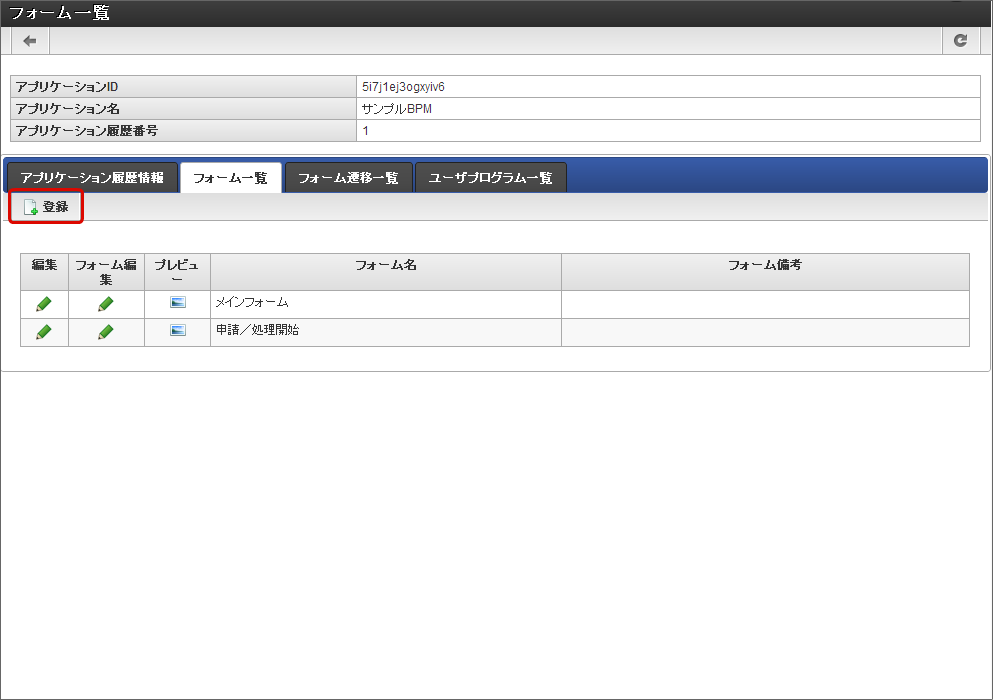Viewport: 993px width, 700px height.
Task: Preview the 申請／処理開始 form
Action: 178,331
